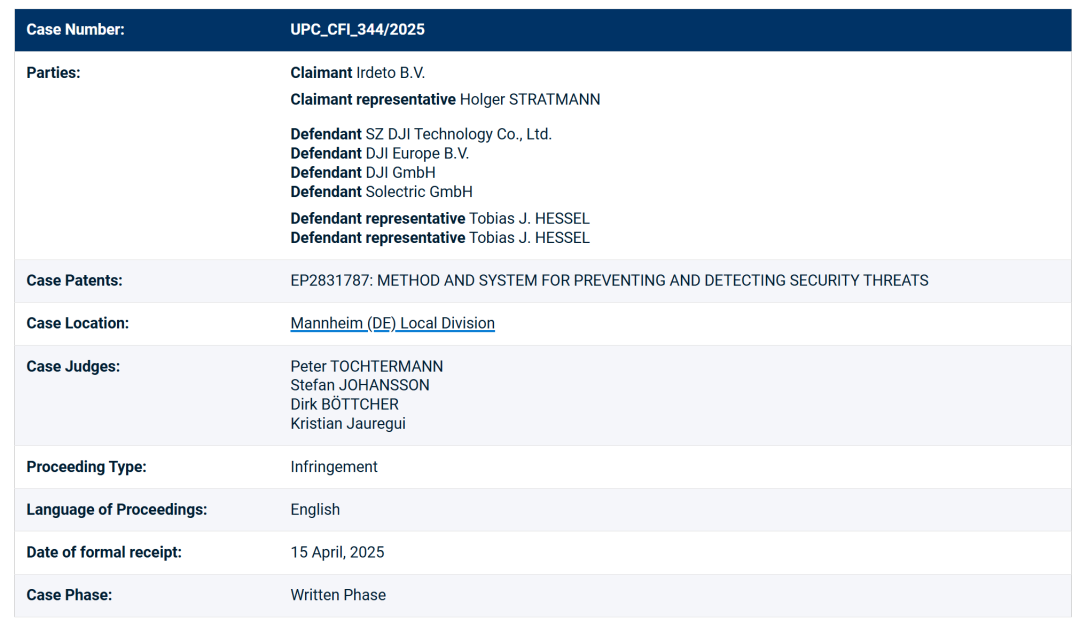This screenshot has width=1080, height=628.
Task: Click judge Dirk BÖTTCHER
Action: [344, 404]
